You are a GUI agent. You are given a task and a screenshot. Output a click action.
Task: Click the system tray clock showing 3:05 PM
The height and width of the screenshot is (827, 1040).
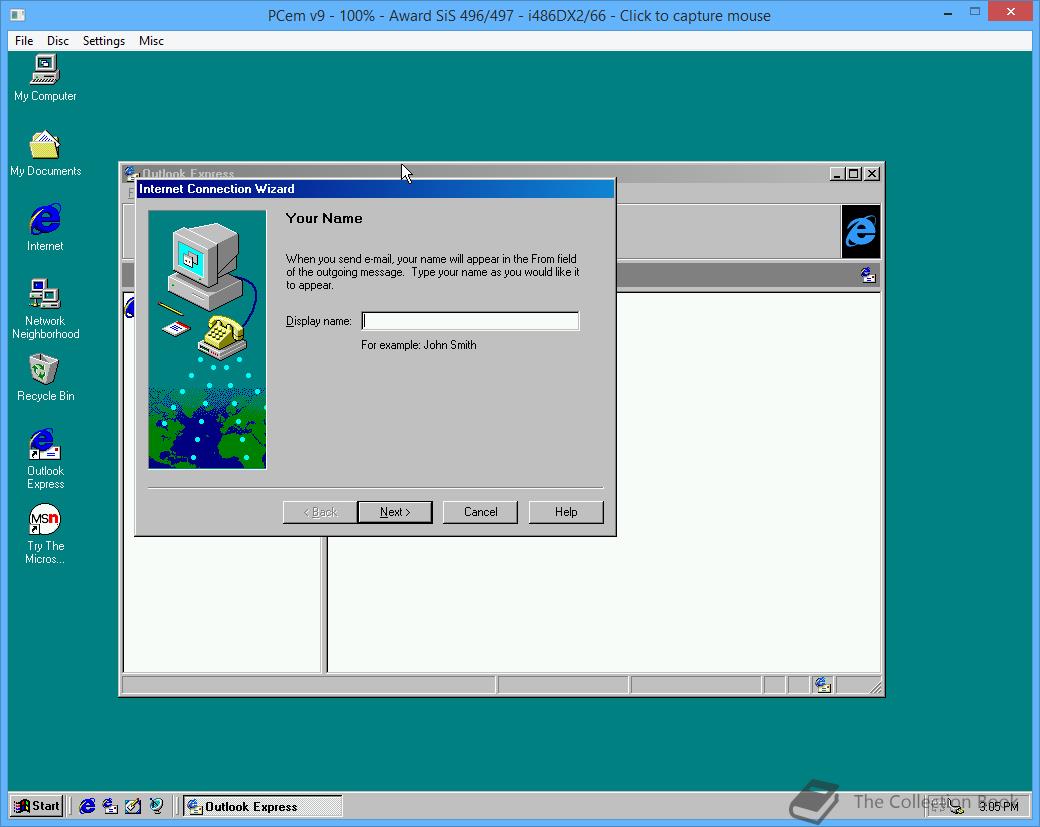point(998,806)
